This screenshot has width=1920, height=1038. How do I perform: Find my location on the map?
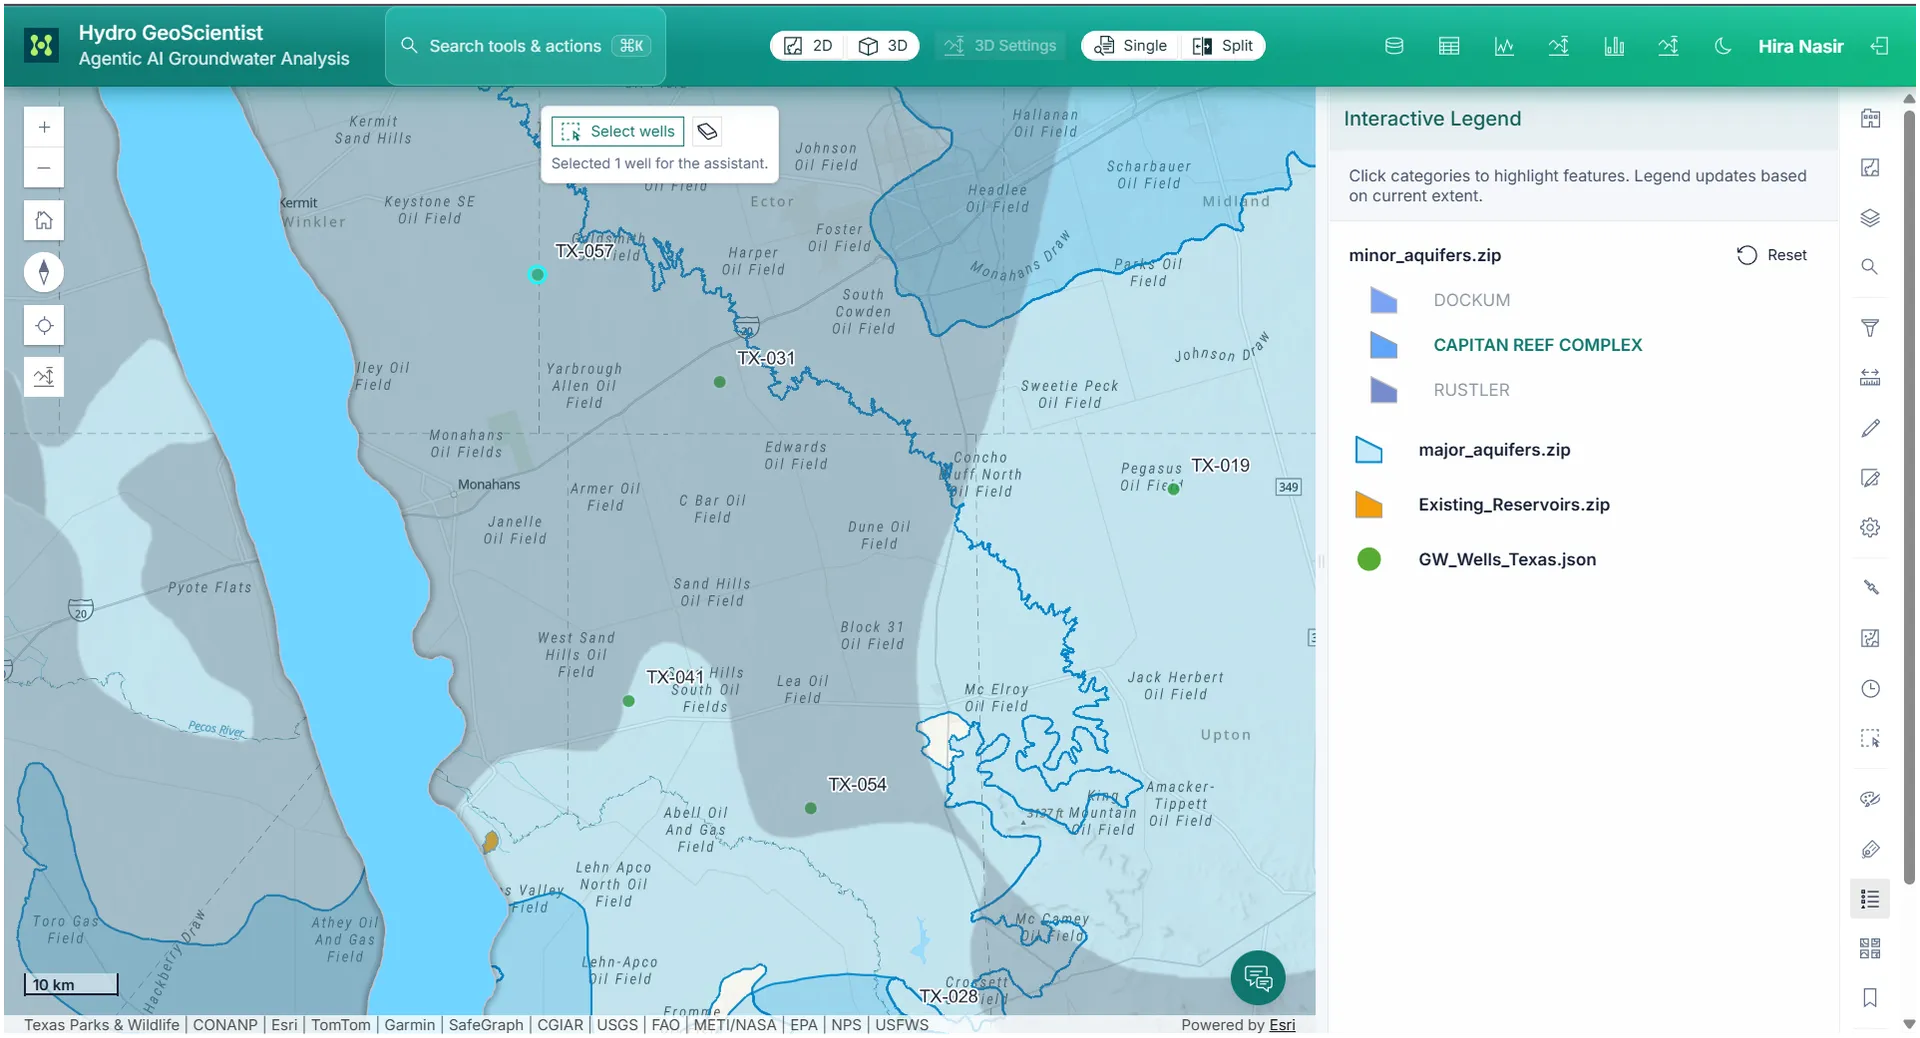click(x=44, y=325)
